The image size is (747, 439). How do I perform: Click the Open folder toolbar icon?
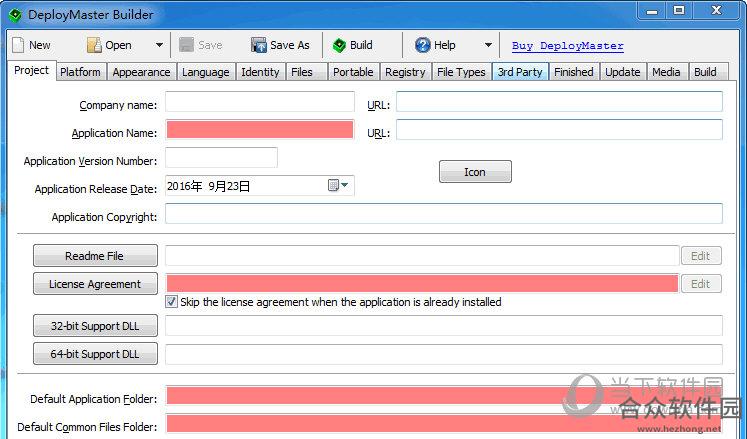point(94,45)
